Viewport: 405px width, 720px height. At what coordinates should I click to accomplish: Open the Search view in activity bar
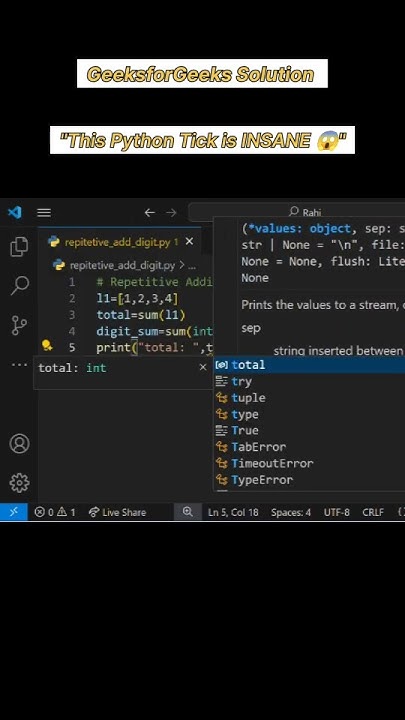19,285
